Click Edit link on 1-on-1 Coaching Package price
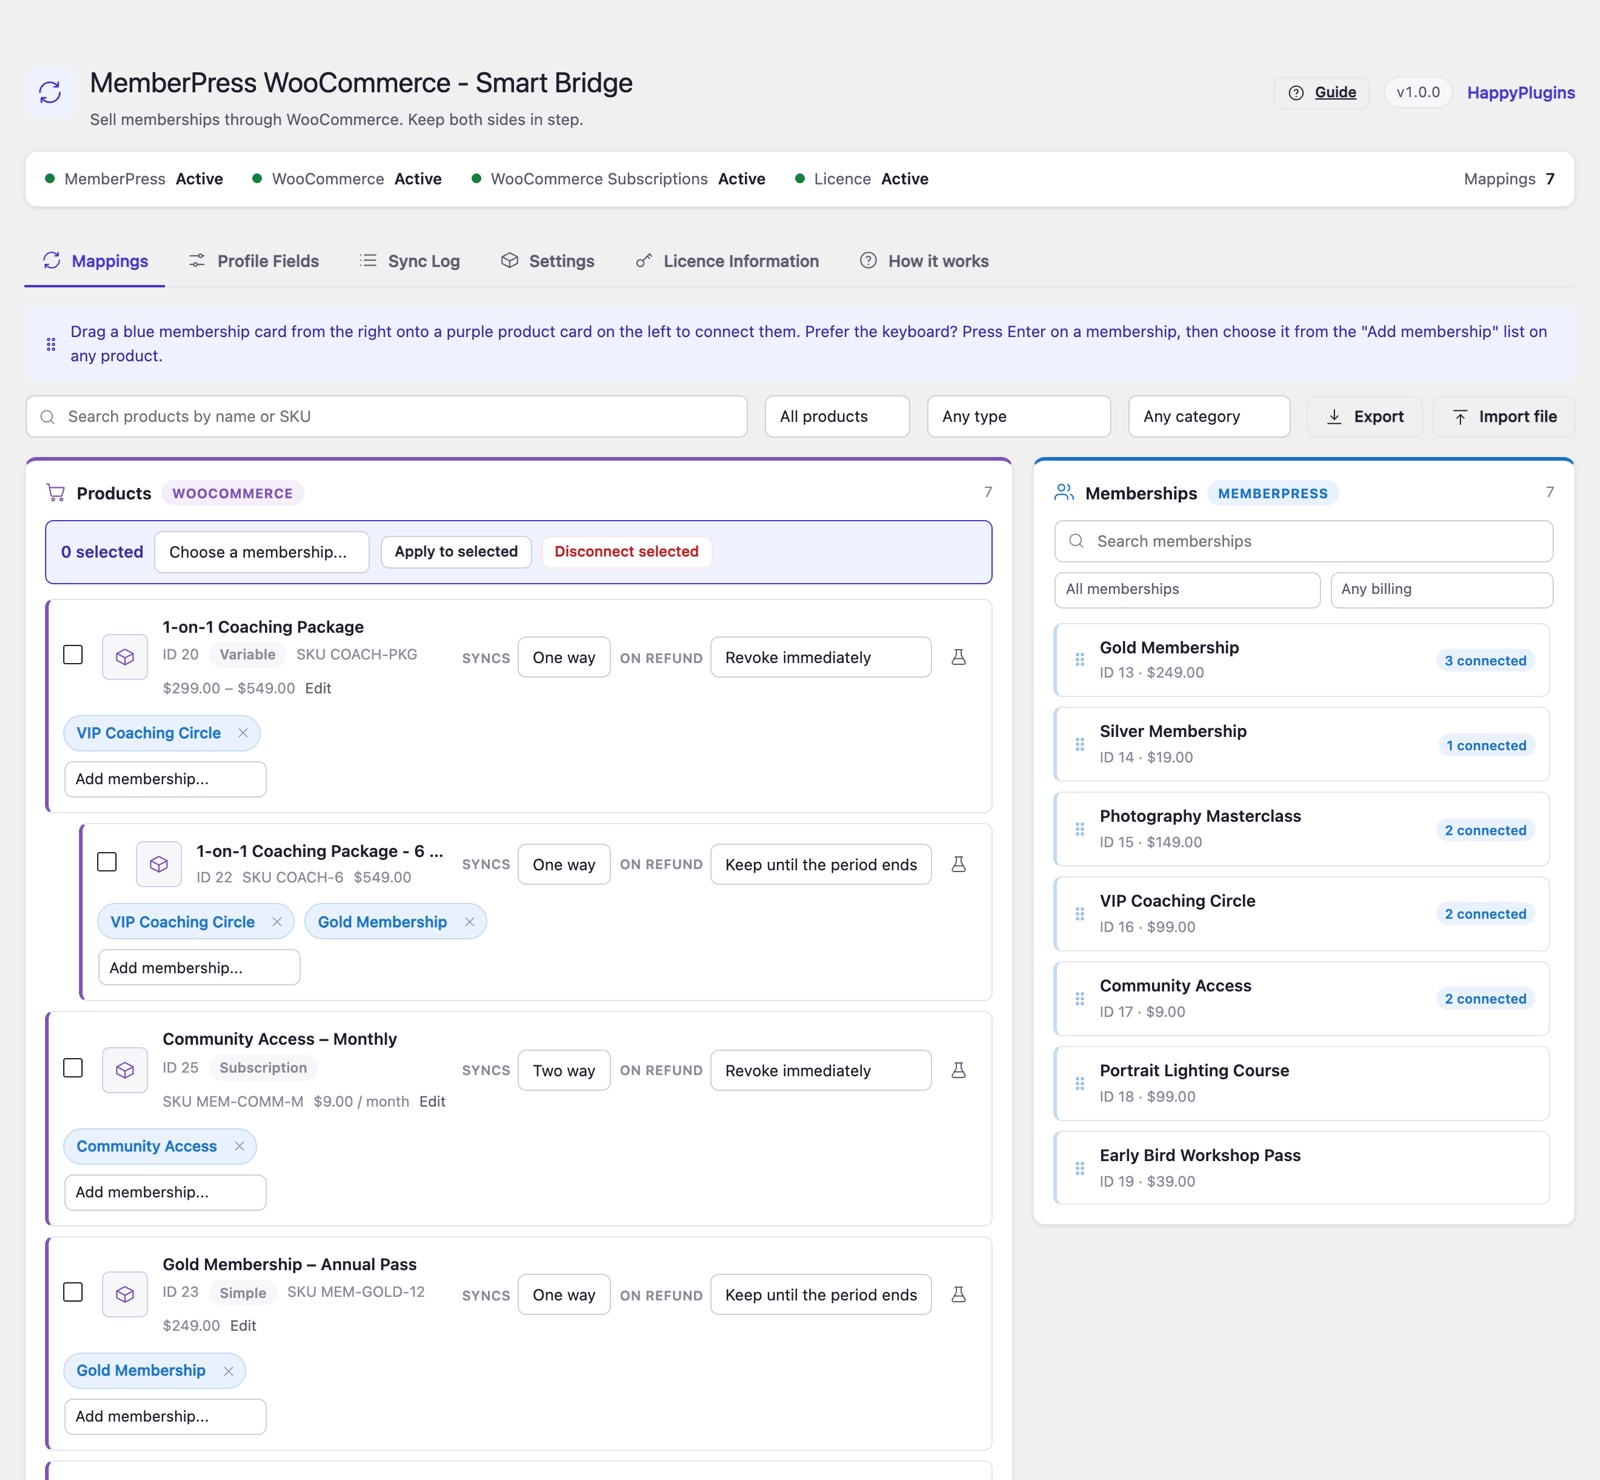The image size is (1600, 1480). click(318, 688)
